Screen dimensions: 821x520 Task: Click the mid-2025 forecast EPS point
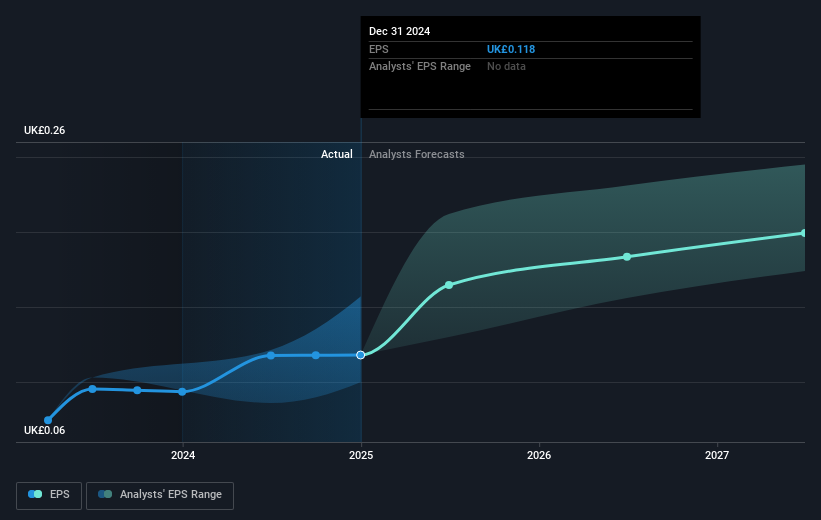(449, 285)
